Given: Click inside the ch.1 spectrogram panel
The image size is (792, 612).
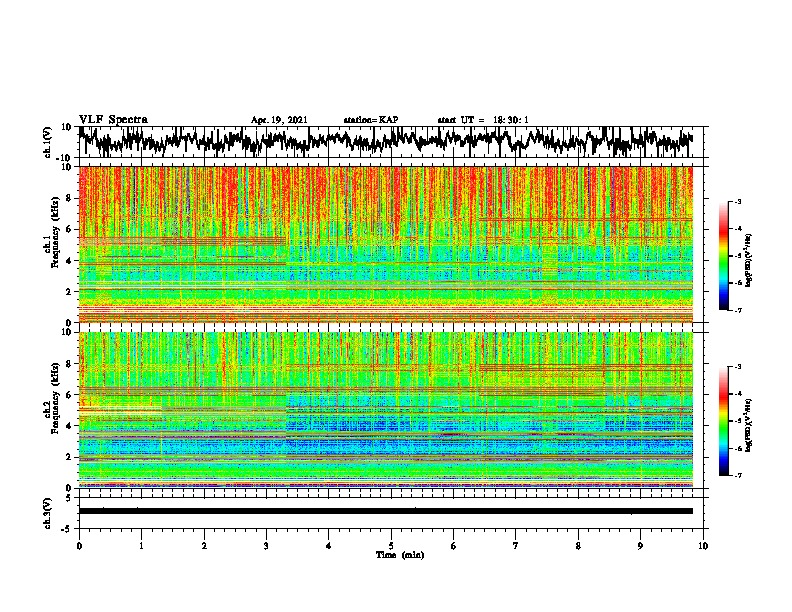Looking at the screenshot, I should click(x=386, y=244).
